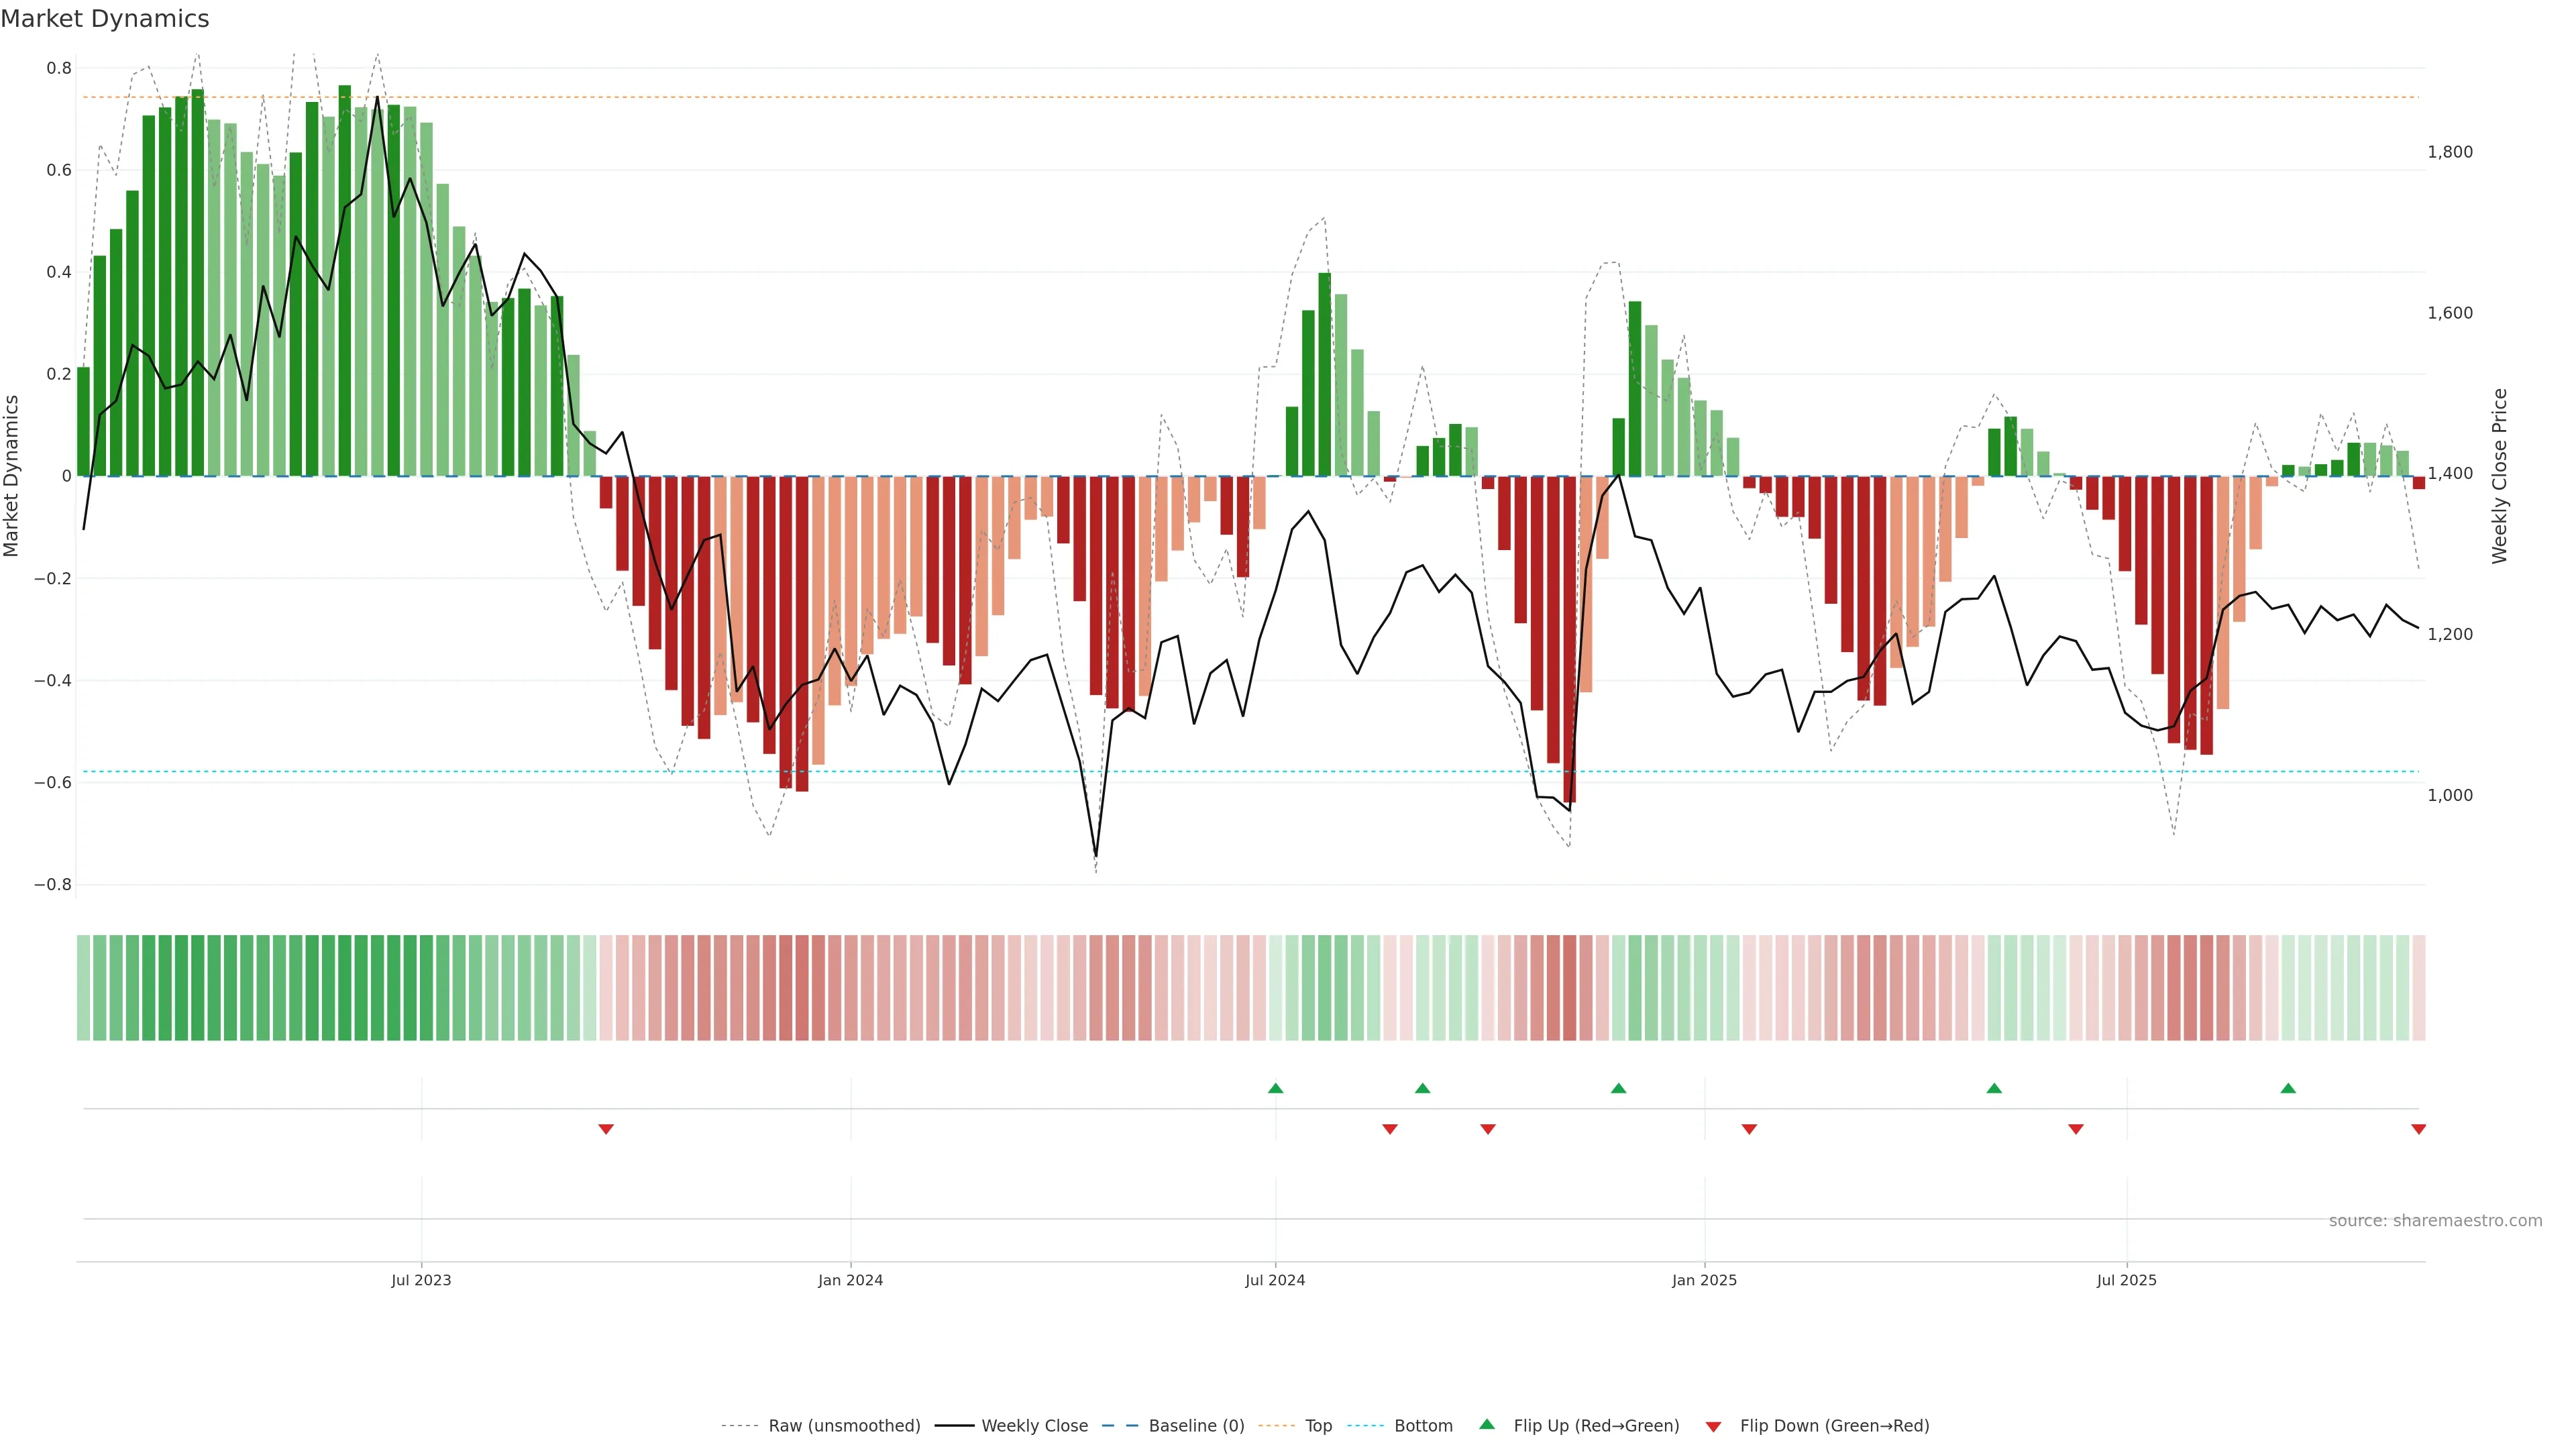The width and height of the screenshot is (2576, 1449).
Task: Toggle Weekly Close legend entry
Action: [x=1034, y=1426]
